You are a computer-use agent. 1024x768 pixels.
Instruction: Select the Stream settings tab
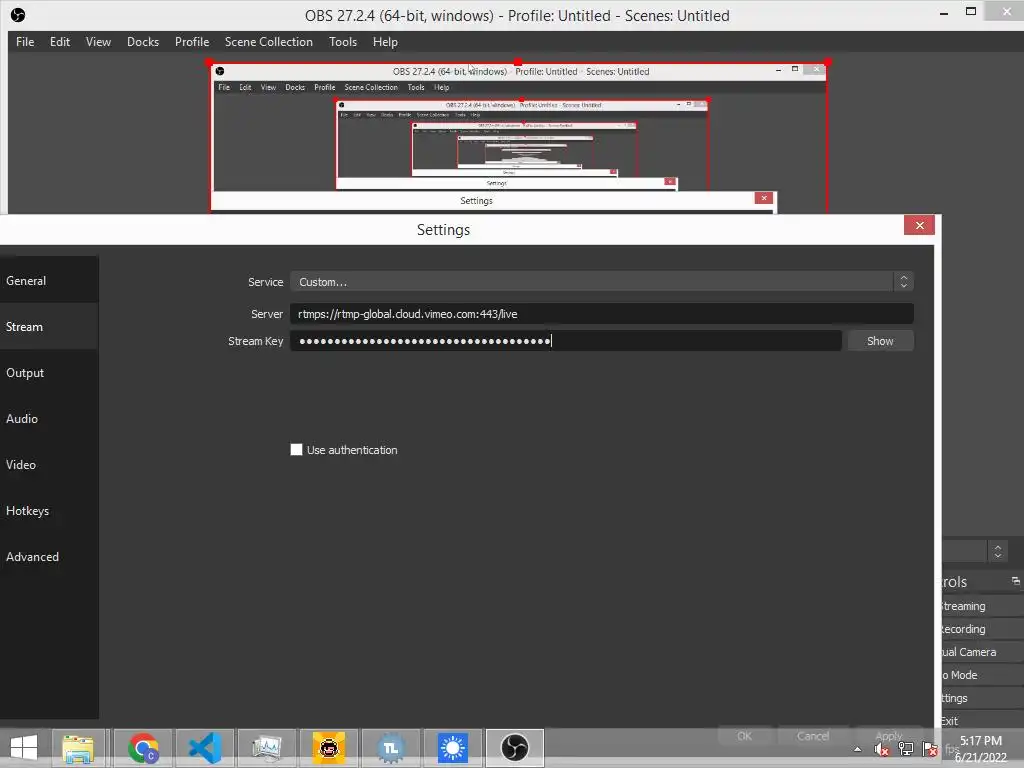tap(49, 327)
